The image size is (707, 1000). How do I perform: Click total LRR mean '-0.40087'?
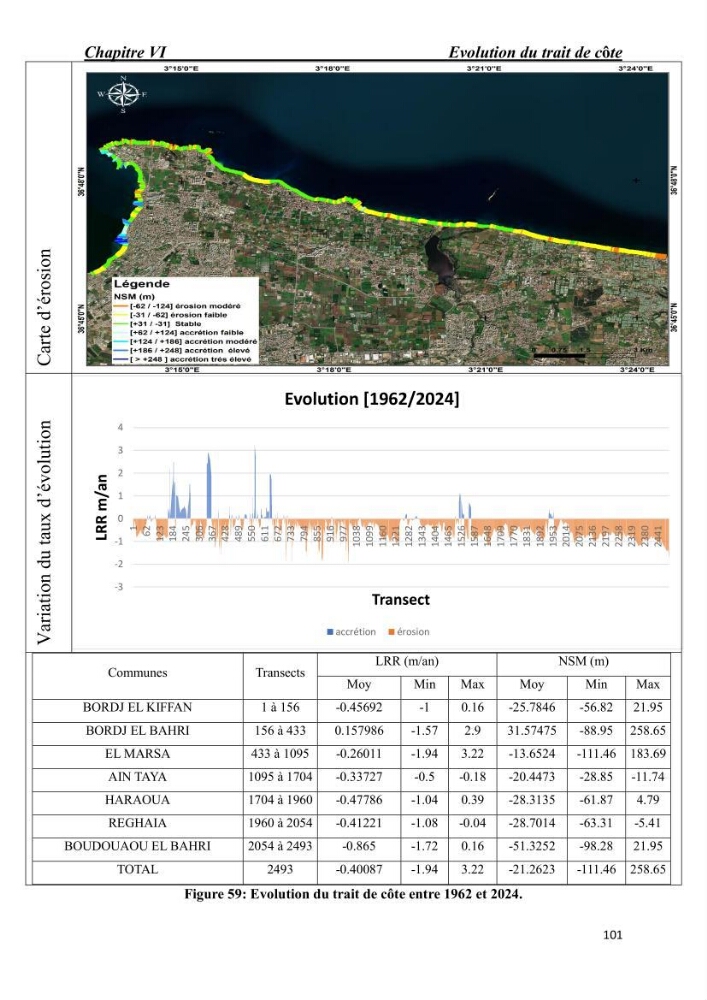point(359,869)
